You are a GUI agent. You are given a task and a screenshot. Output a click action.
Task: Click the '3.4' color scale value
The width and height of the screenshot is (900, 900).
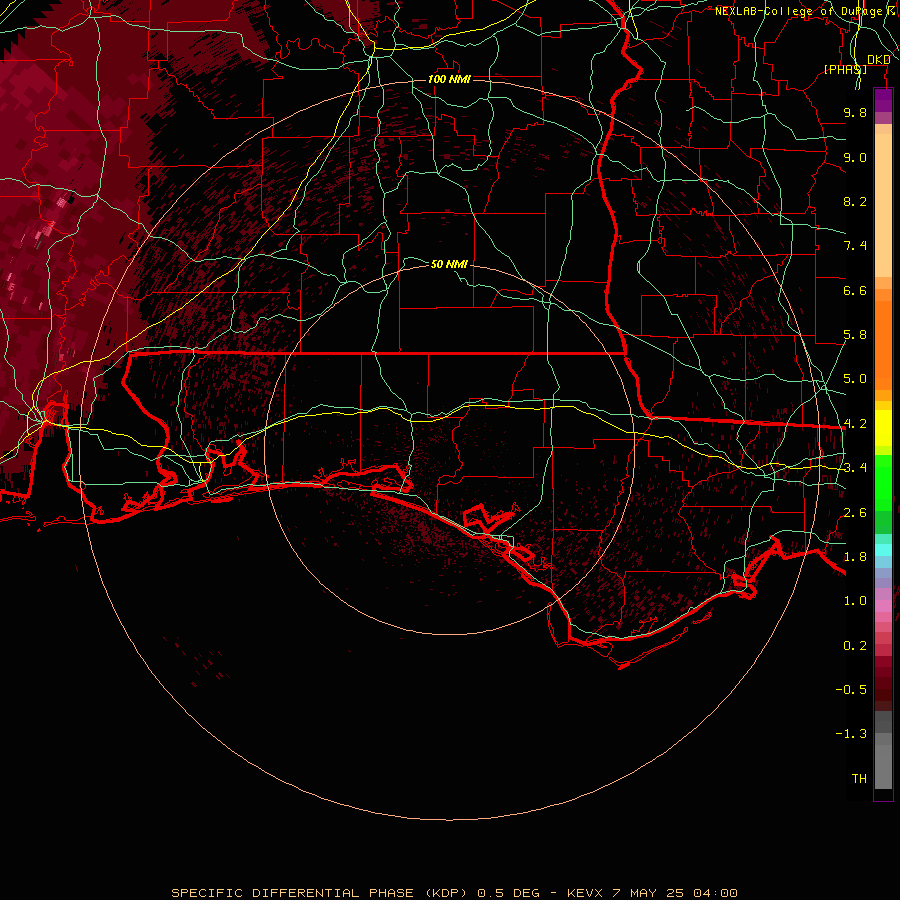click(x=855, y=468)
